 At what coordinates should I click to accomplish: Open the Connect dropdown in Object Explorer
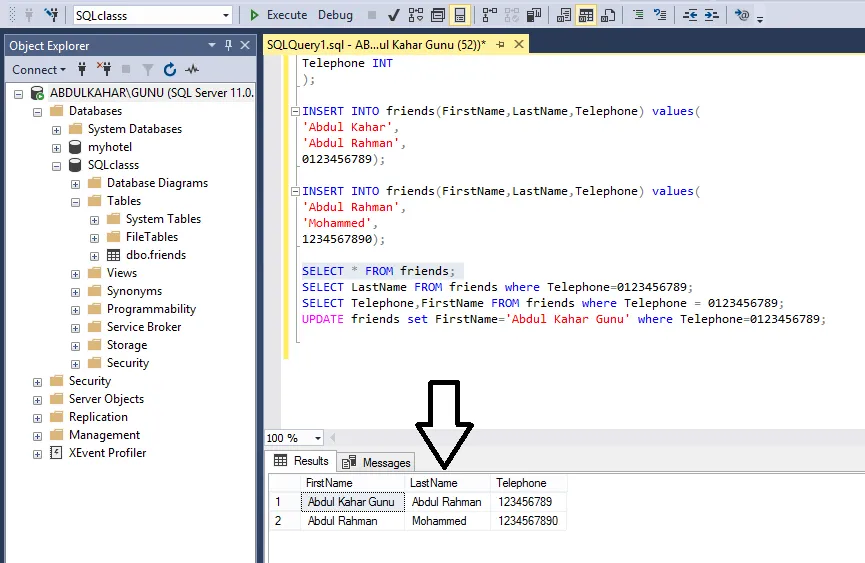[39, 69]
